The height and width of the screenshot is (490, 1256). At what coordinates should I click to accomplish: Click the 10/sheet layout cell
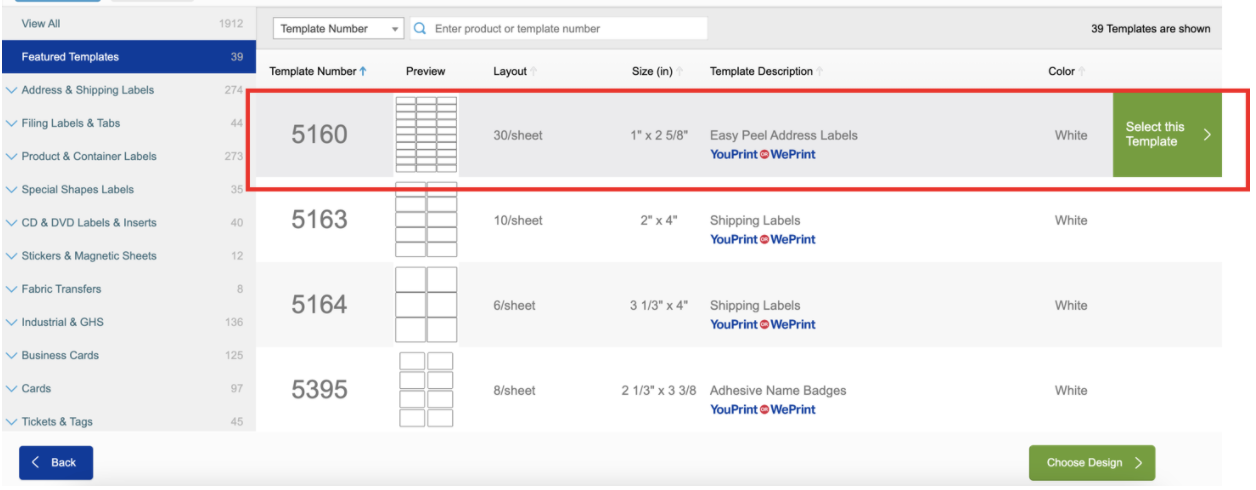pos(518,220)
